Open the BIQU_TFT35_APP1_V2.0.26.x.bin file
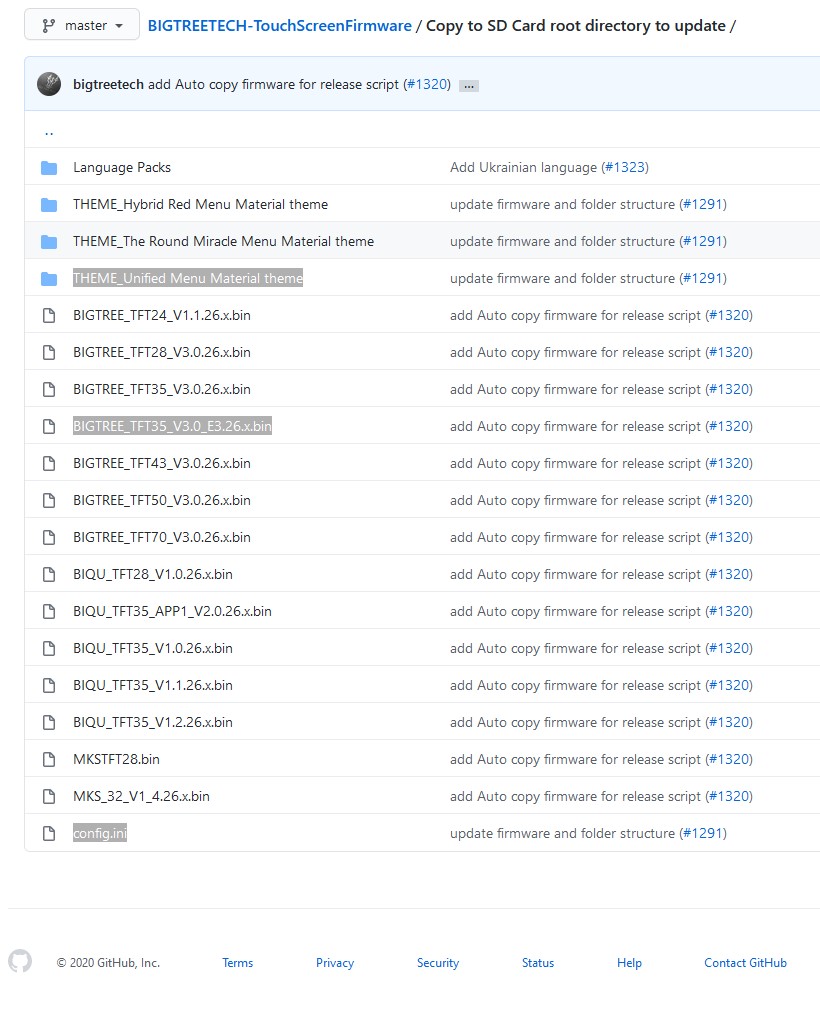The height and width of the screenshot is (1022, 820). point(172,611)
